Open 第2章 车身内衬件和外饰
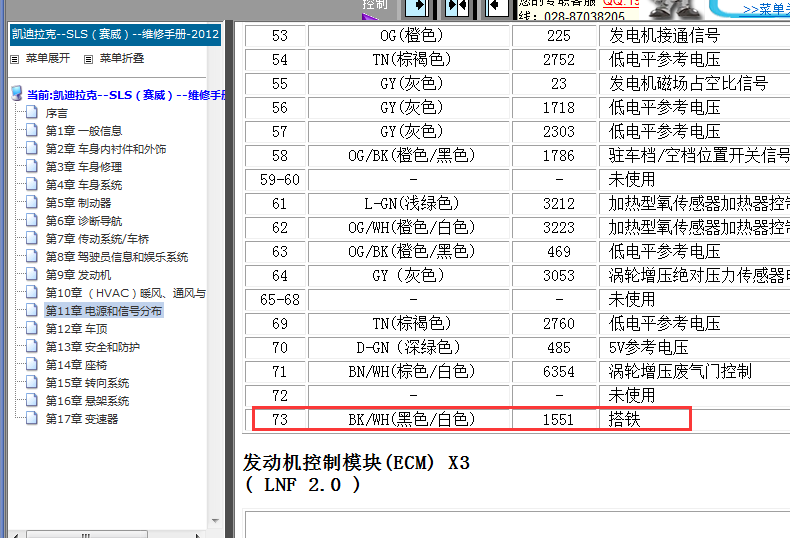This screenshot has width=790, height=538. click(x=105, y=149)
